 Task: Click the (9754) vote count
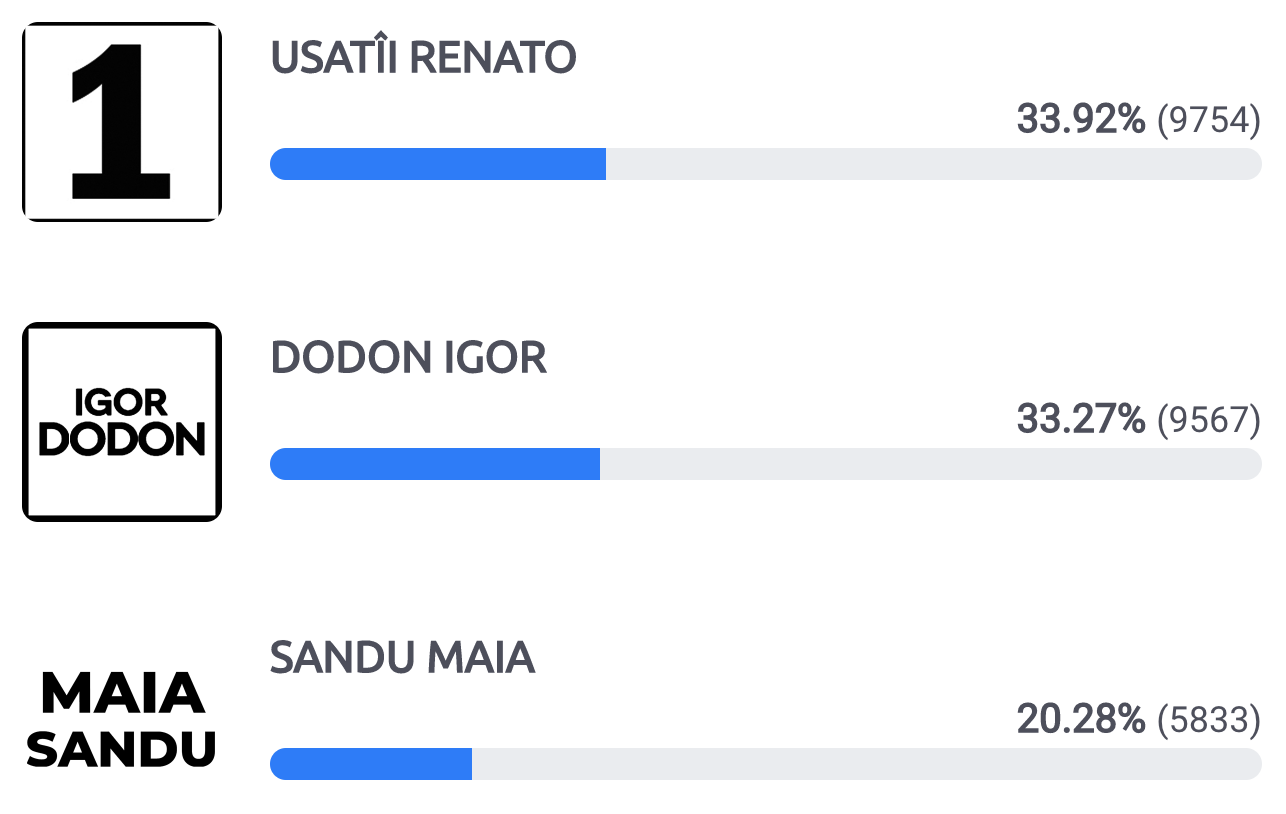(x=1209, y=121)
